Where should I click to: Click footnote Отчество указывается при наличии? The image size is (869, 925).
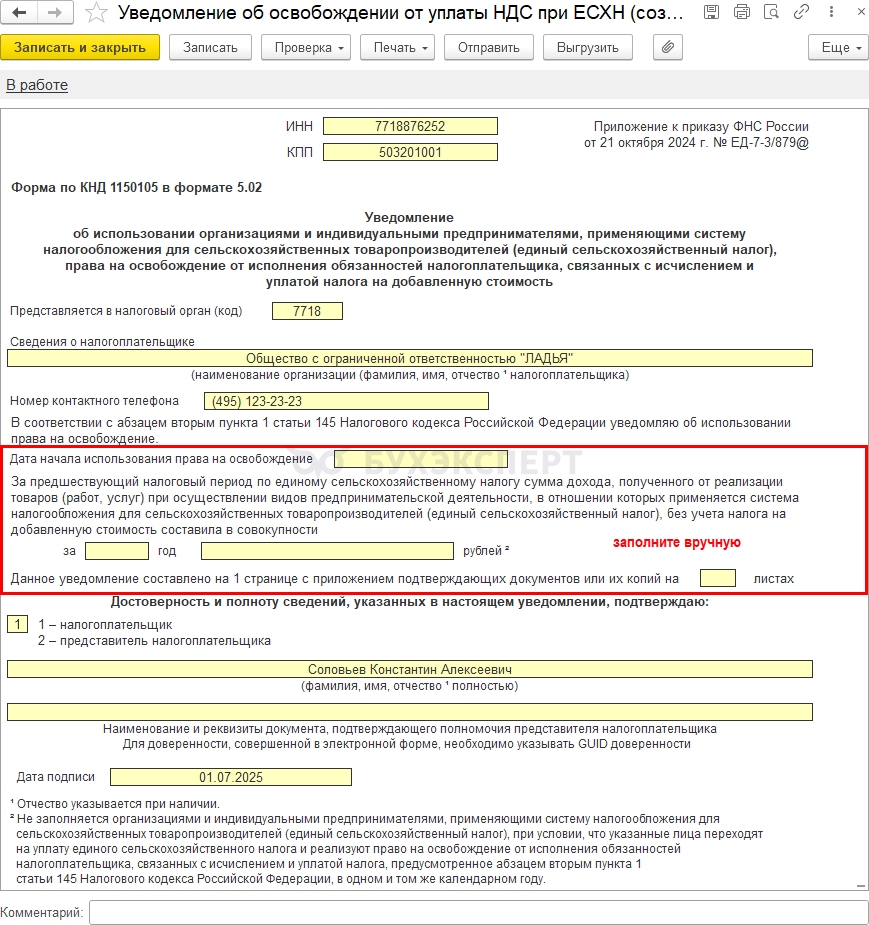[x=118, y=803]
